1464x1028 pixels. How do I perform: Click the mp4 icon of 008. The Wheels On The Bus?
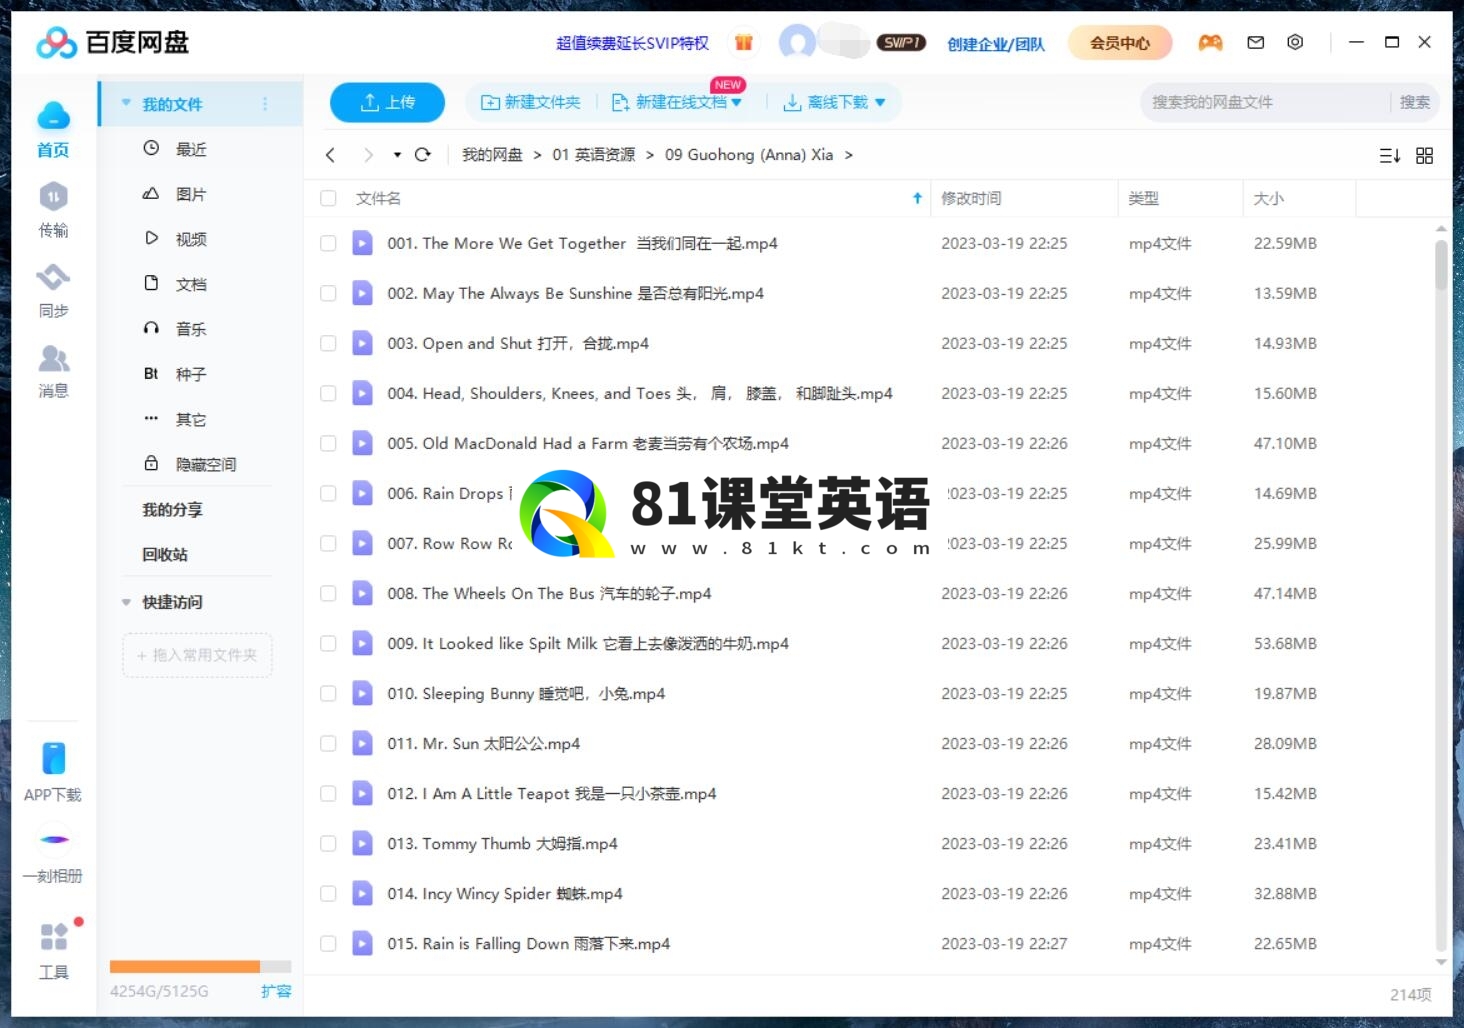362,593
